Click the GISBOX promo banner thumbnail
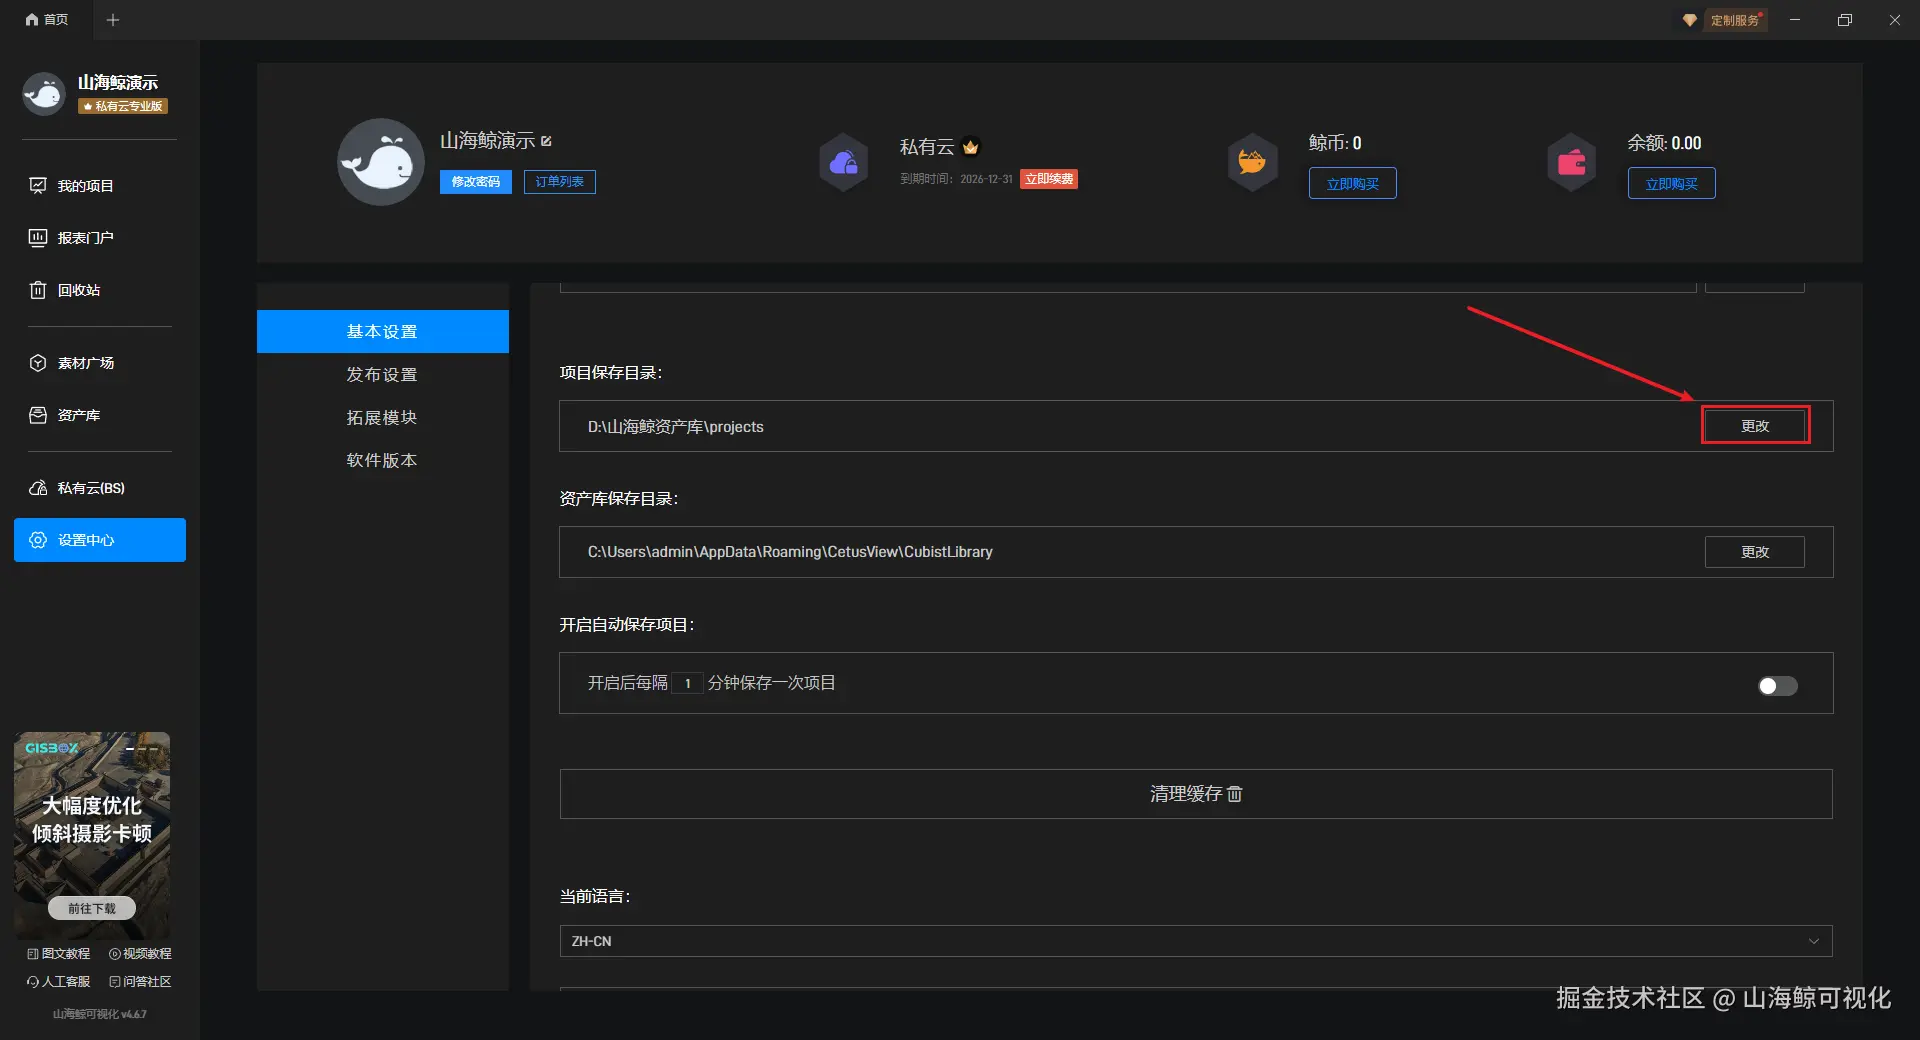This screenshot has width=1920, height=1040. coord(92,835)
